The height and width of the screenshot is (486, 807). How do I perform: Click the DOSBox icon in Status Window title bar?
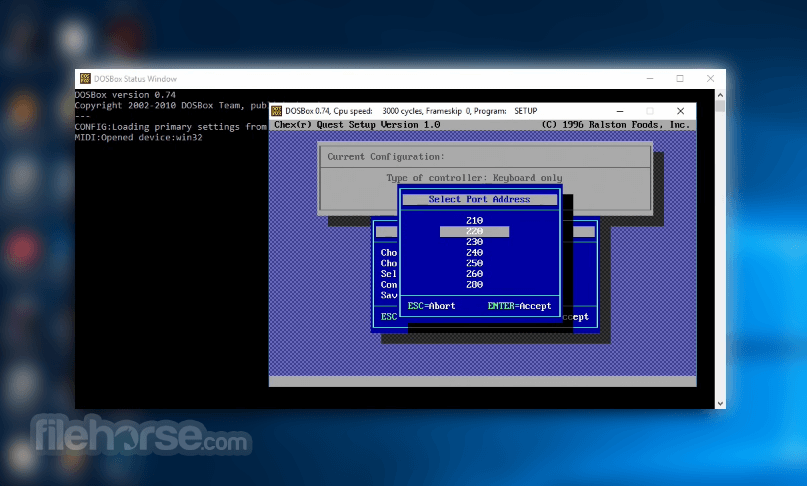click(85, 78)
